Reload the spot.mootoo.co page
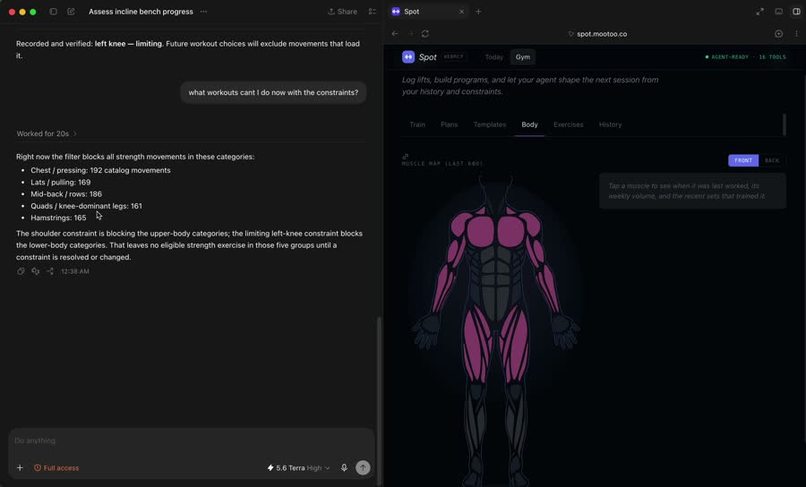 (x=425, y=33)
